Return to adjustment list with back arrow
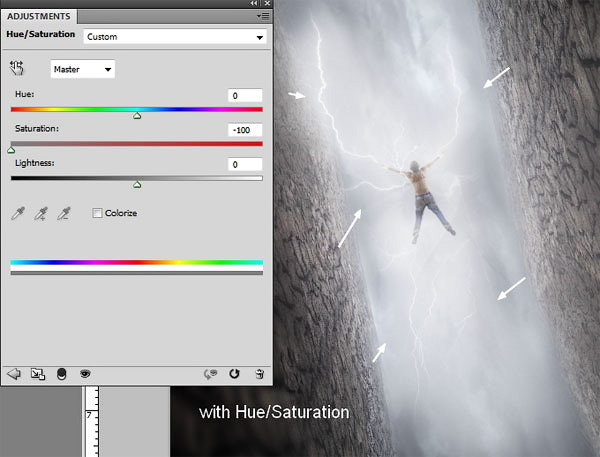This screenshot has height=457, width=600. pos(14,374)
